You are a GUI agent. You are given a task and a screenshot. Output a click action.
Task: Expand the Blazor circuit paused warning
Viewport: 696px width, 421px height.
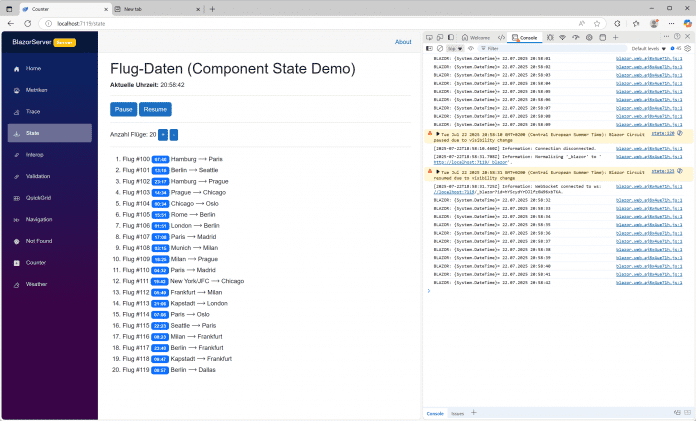point(438,134)
